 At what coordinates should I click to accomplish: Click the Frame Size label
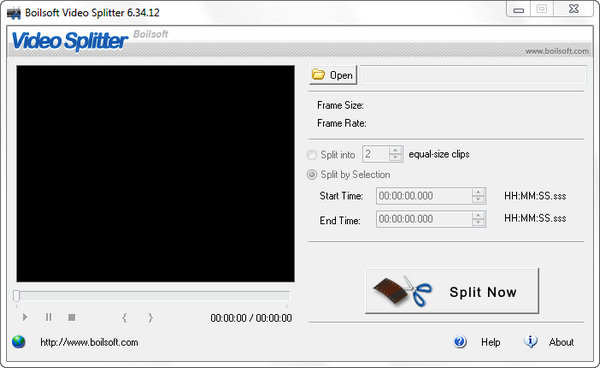(340, 105)
